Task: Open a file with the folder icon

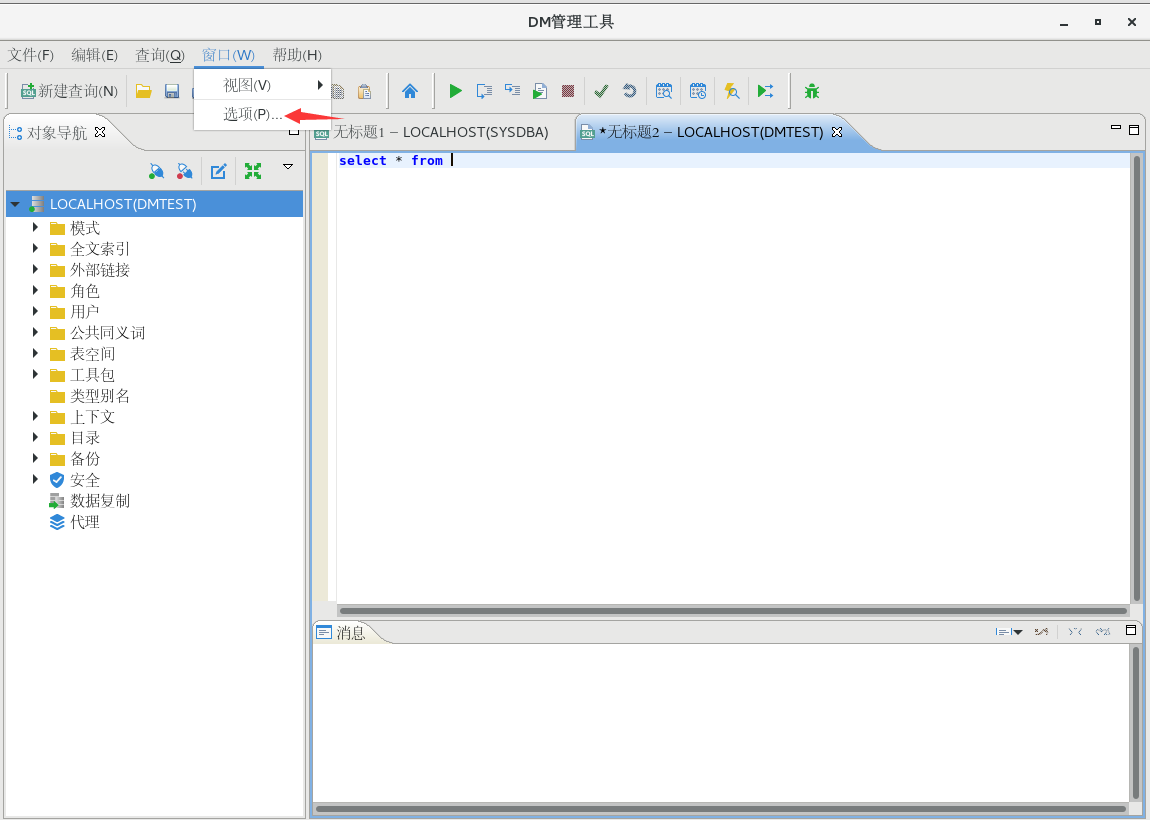Action: point(144,91)
